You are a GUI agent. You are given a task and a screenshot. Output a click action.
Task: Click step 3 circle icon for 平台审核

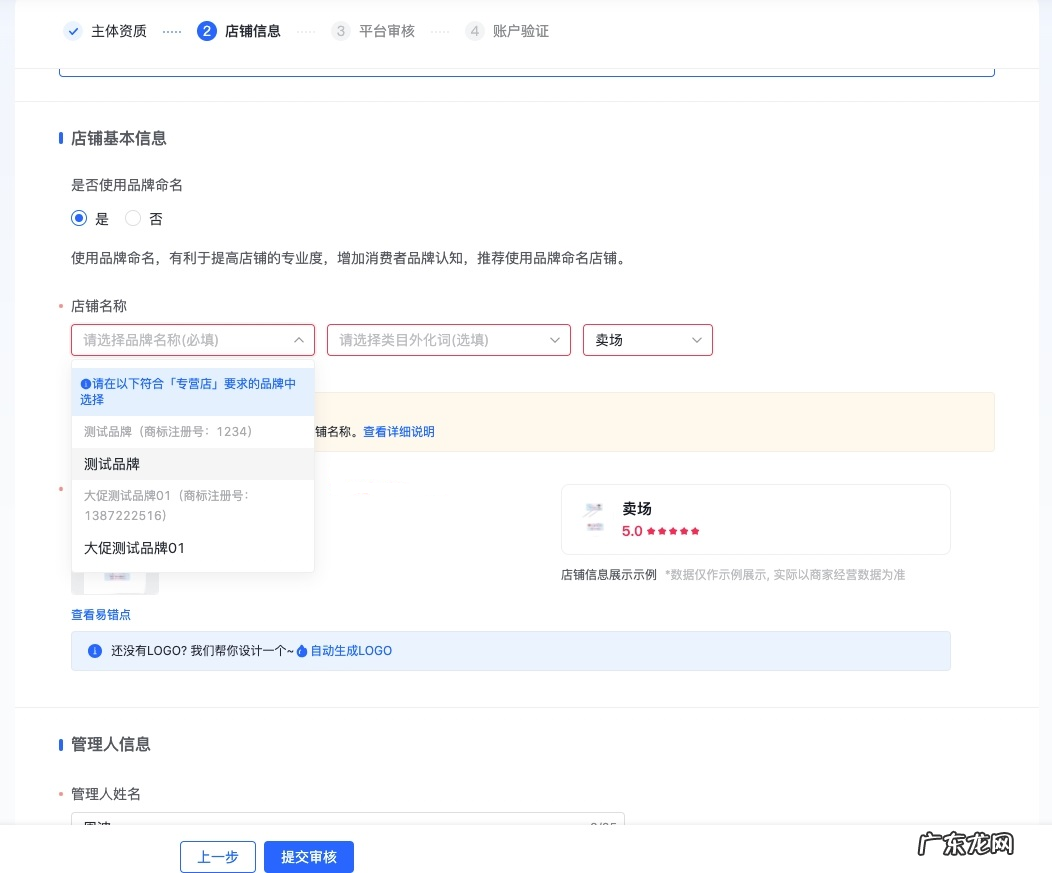click(x=341, y=31)
